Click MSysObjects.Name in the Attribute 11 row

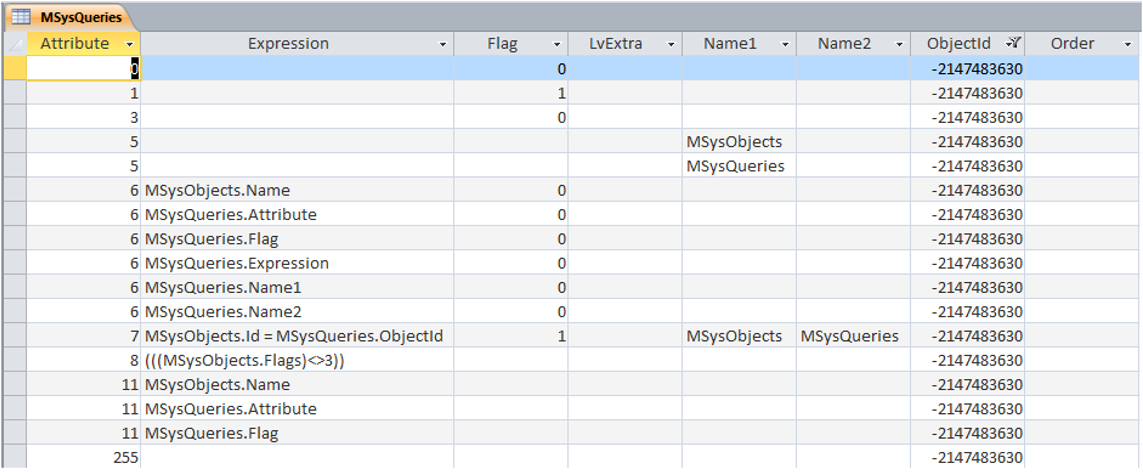click(297, 385)
